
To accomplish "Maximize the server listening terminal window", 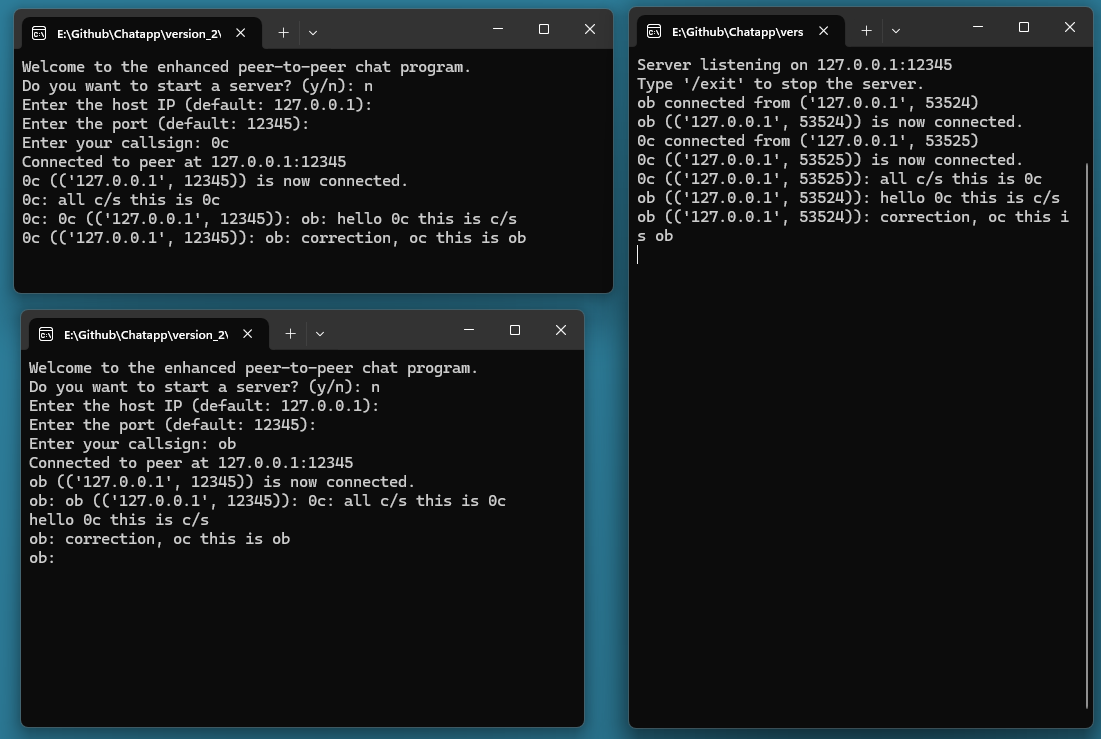I will pyautogui.click(x=1024, y=27).
